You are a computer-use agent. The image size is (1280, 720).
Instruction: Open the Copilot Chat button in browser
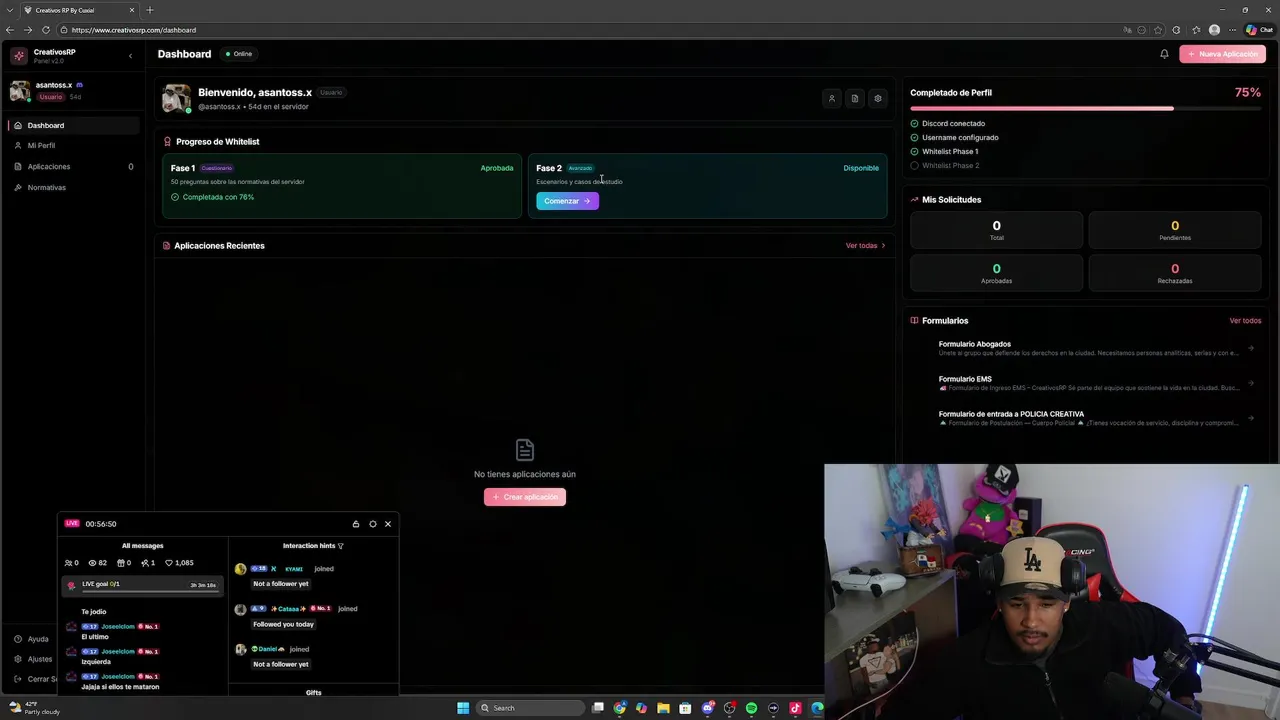tap(1260, 30)
